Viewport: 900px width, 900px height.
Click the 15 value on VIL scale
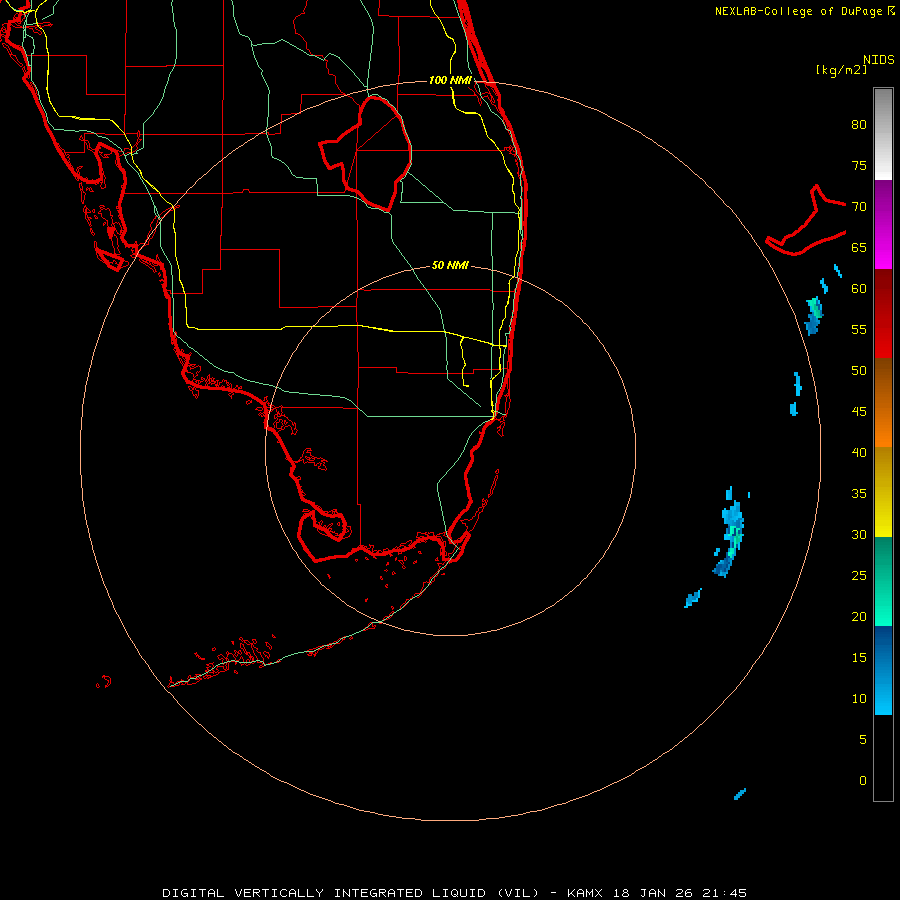click(859, 658)
